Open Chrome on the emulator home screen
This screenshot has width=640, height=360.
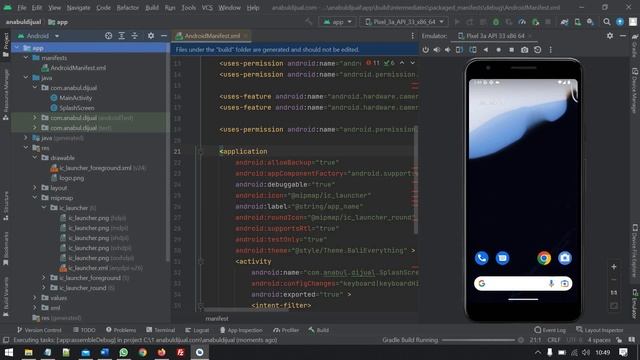544,258
